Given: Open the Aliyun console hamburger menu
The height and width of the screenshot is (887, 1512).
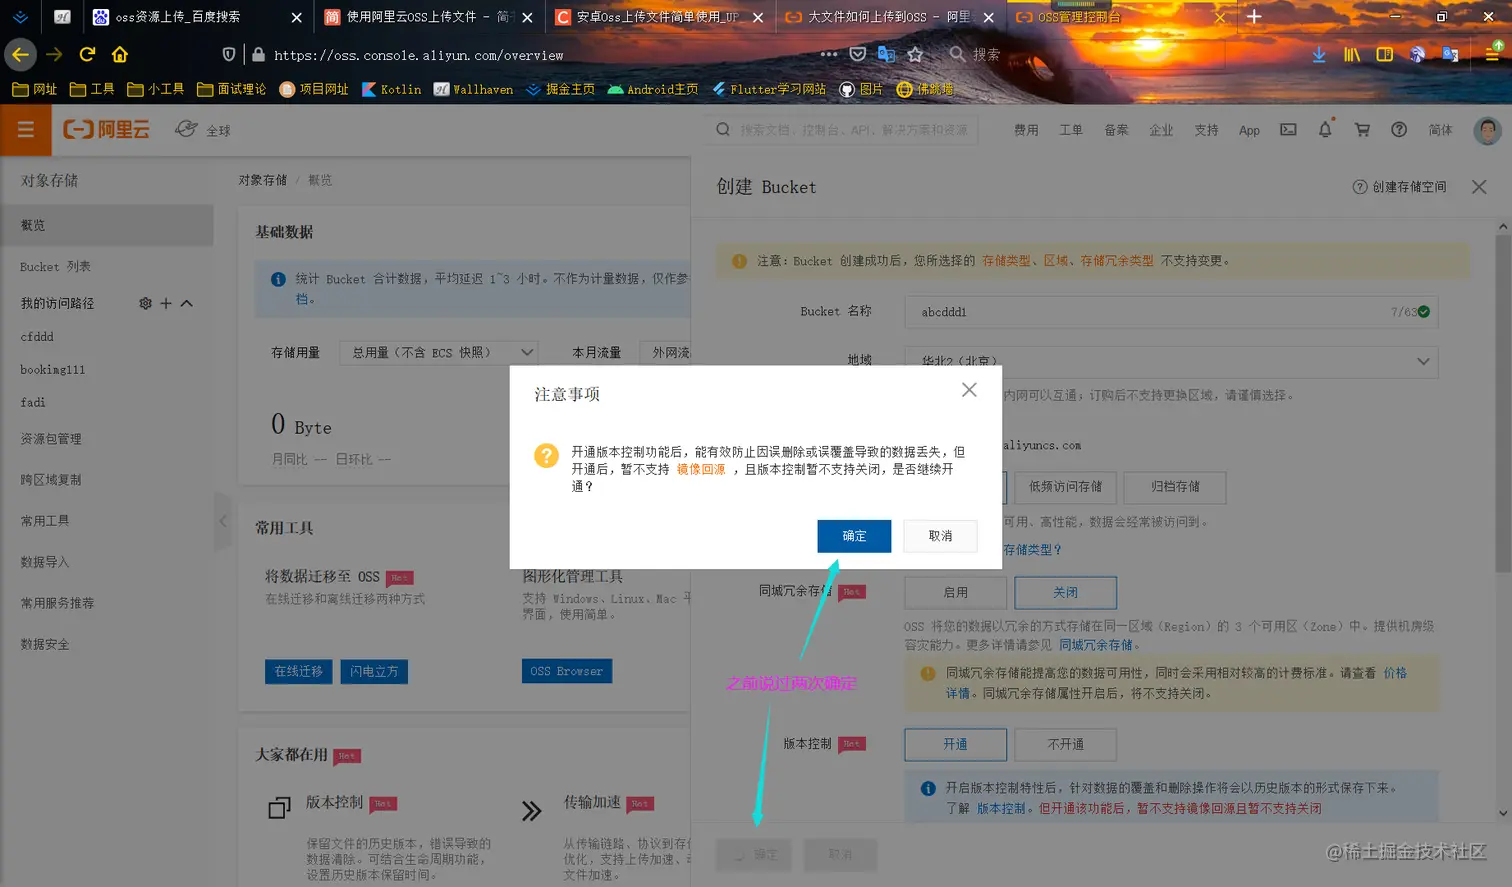Looking at the screenshot, I should coord(25,130).
